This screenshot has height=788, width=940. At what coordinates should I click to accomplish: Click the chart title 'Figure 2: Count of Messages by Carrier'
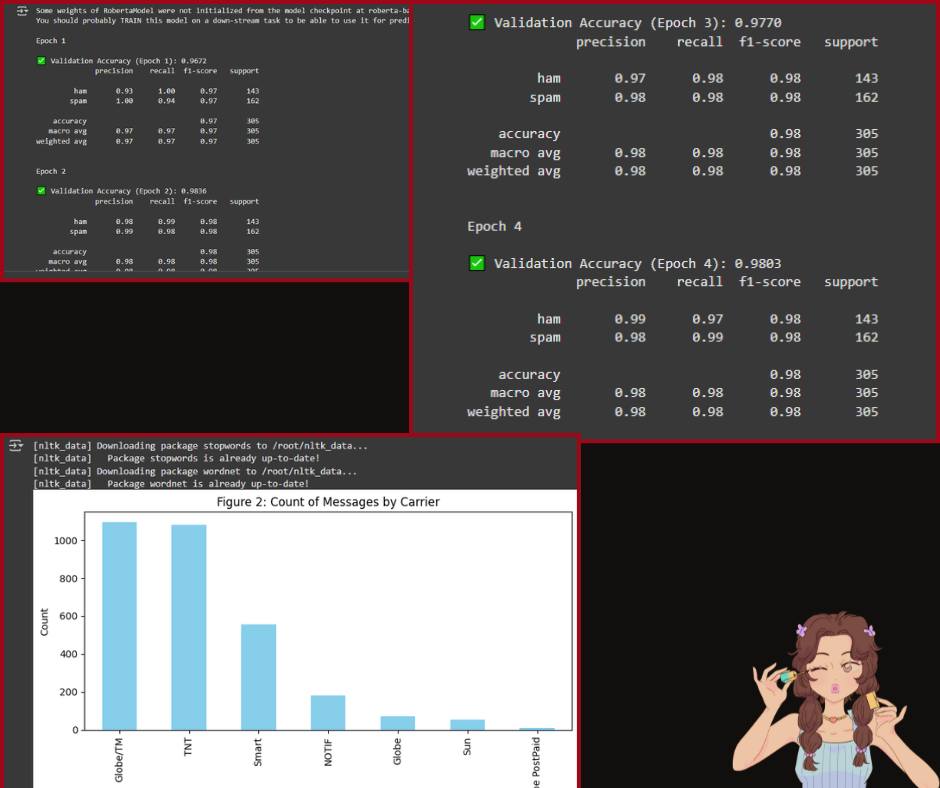(x=328, y=502)
